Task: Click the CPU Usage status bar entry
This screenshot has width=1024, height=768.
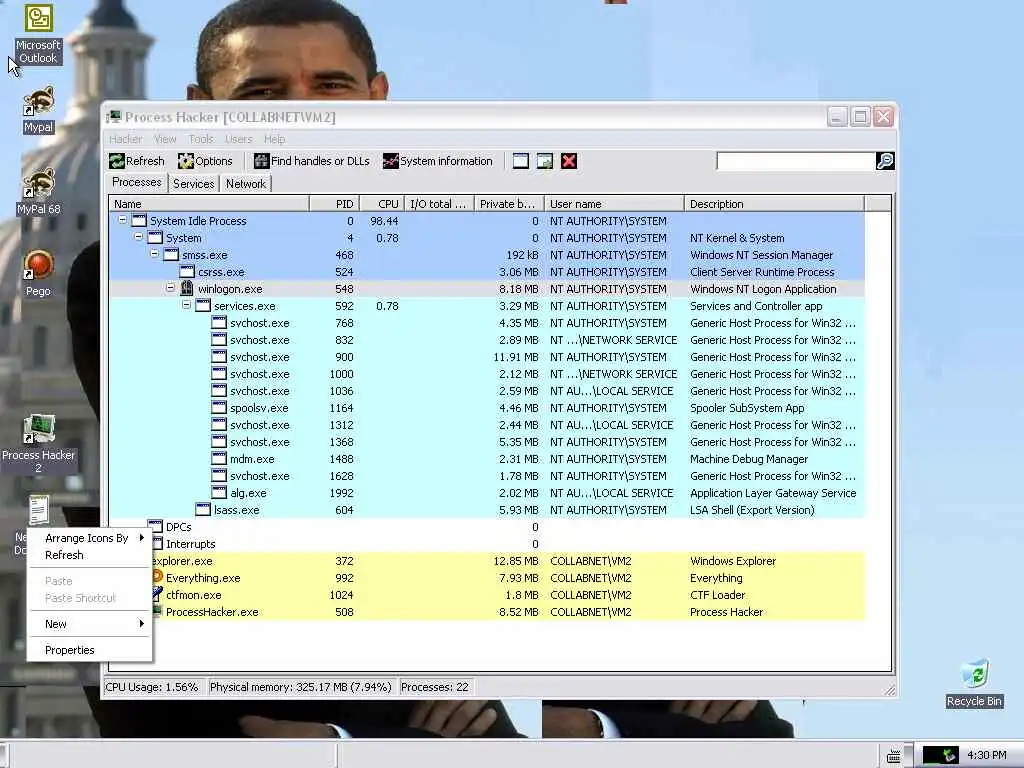Action: tap(152, 687)
